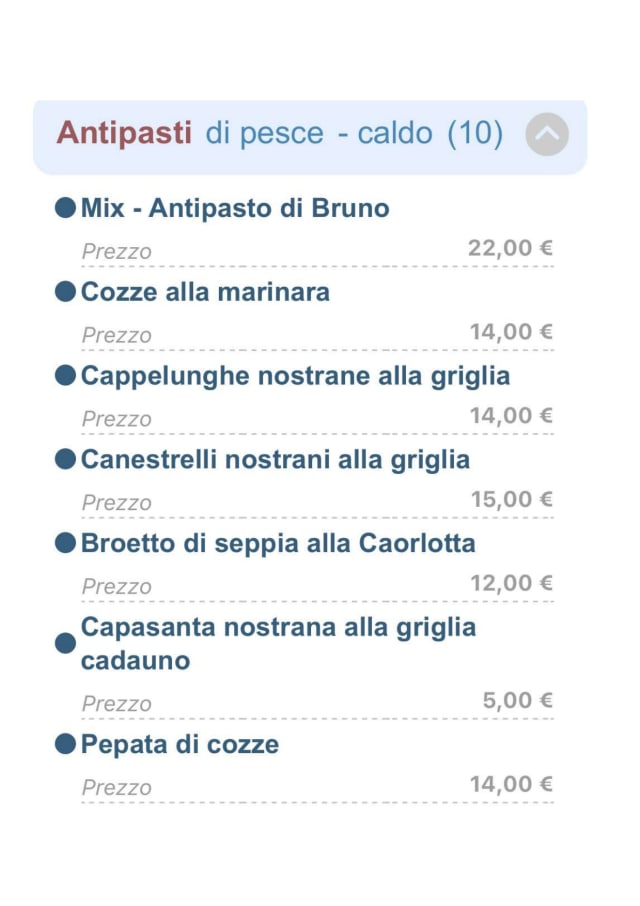Click bullet beside Cappelunghe nostrane alla griglia
Viewport: 640px width, 906px height.
click(x=66, y=376)
